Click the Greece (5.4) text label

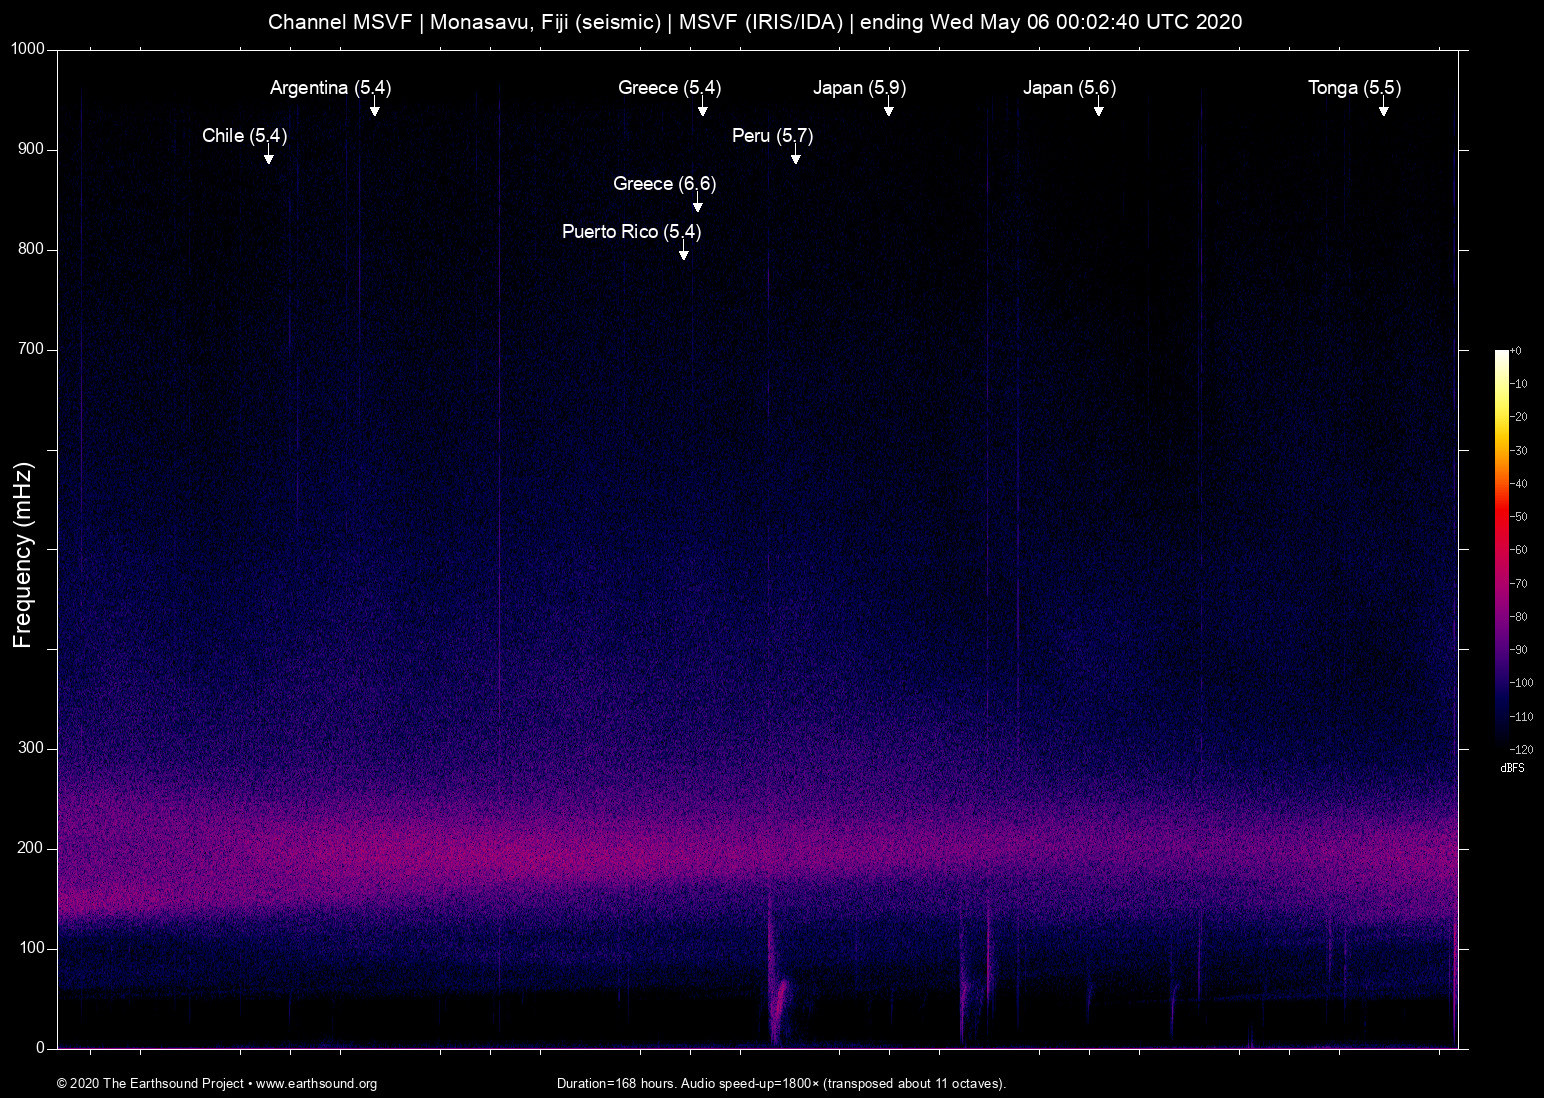[x=669, y=88]
